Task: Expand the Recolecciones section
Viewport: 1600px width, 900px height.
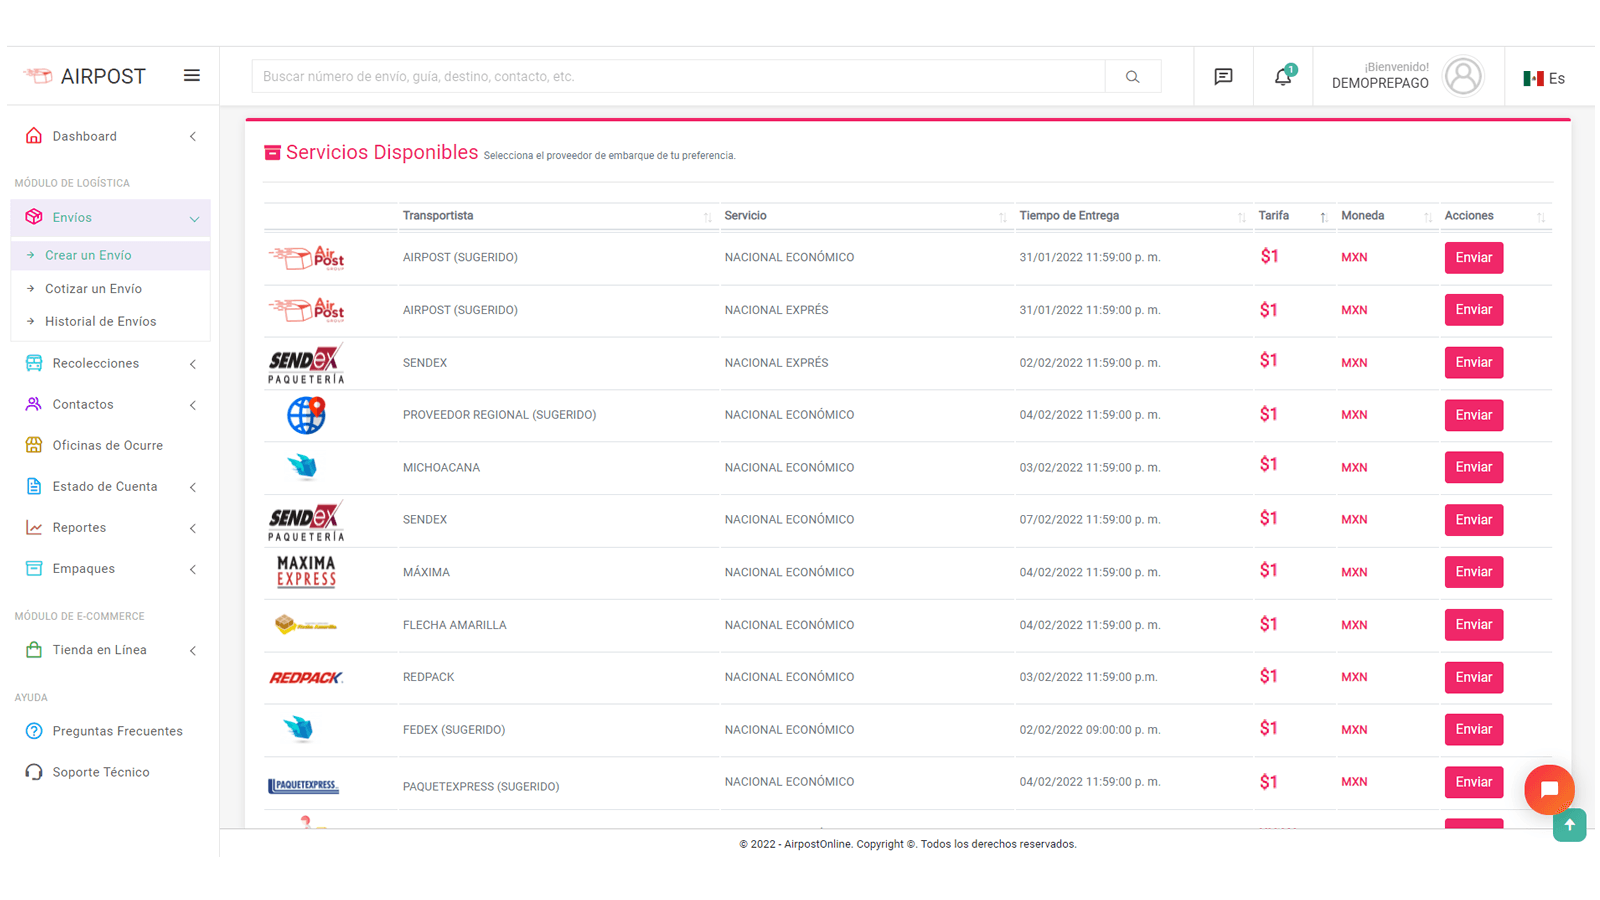Action: [x=192, y=363]
